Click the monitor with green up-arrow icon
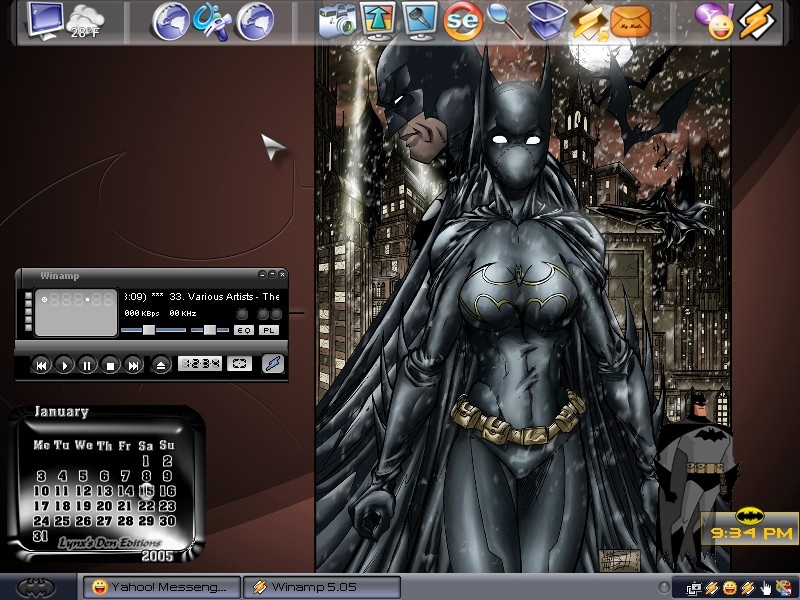This screenshot has width=800, height=600. pyautogui.click(x=378, y=20)
